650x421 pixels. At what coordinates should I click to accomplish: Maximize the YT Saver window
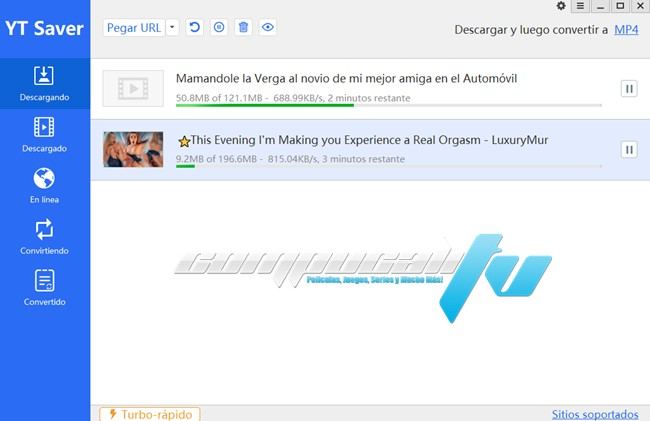click(x=620, y=6)
